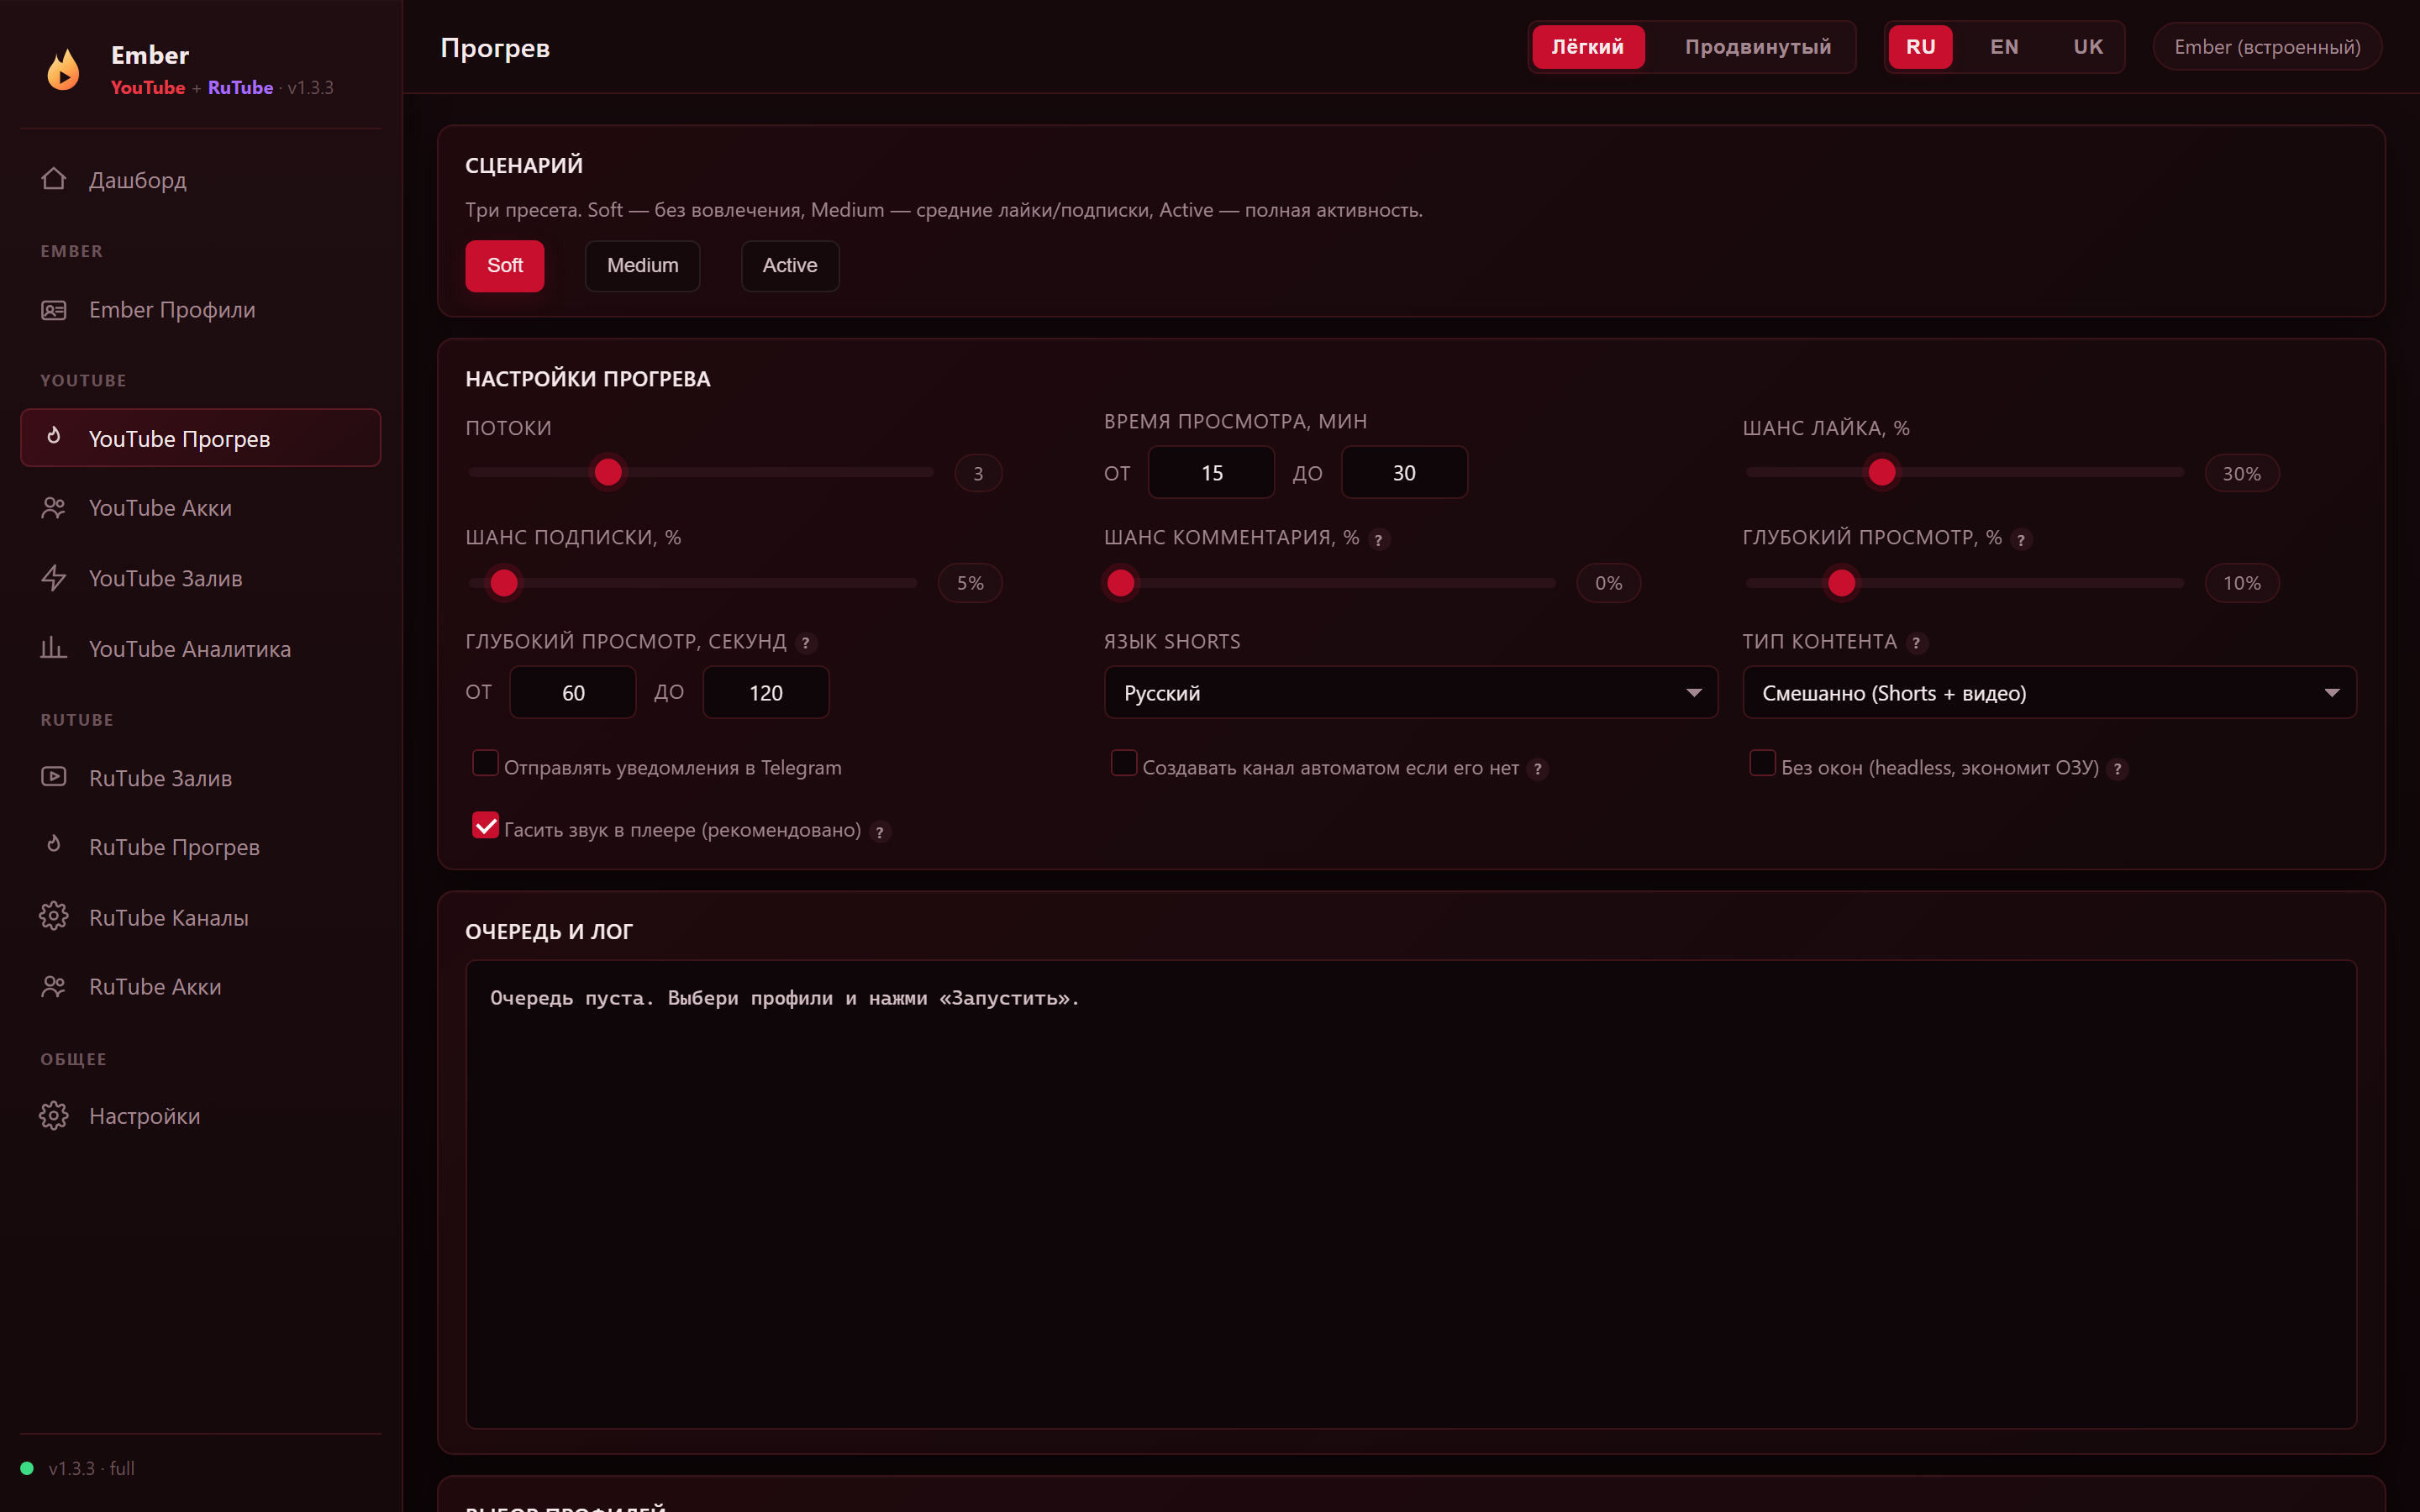Switch interface language to EN

(2004, 47)
